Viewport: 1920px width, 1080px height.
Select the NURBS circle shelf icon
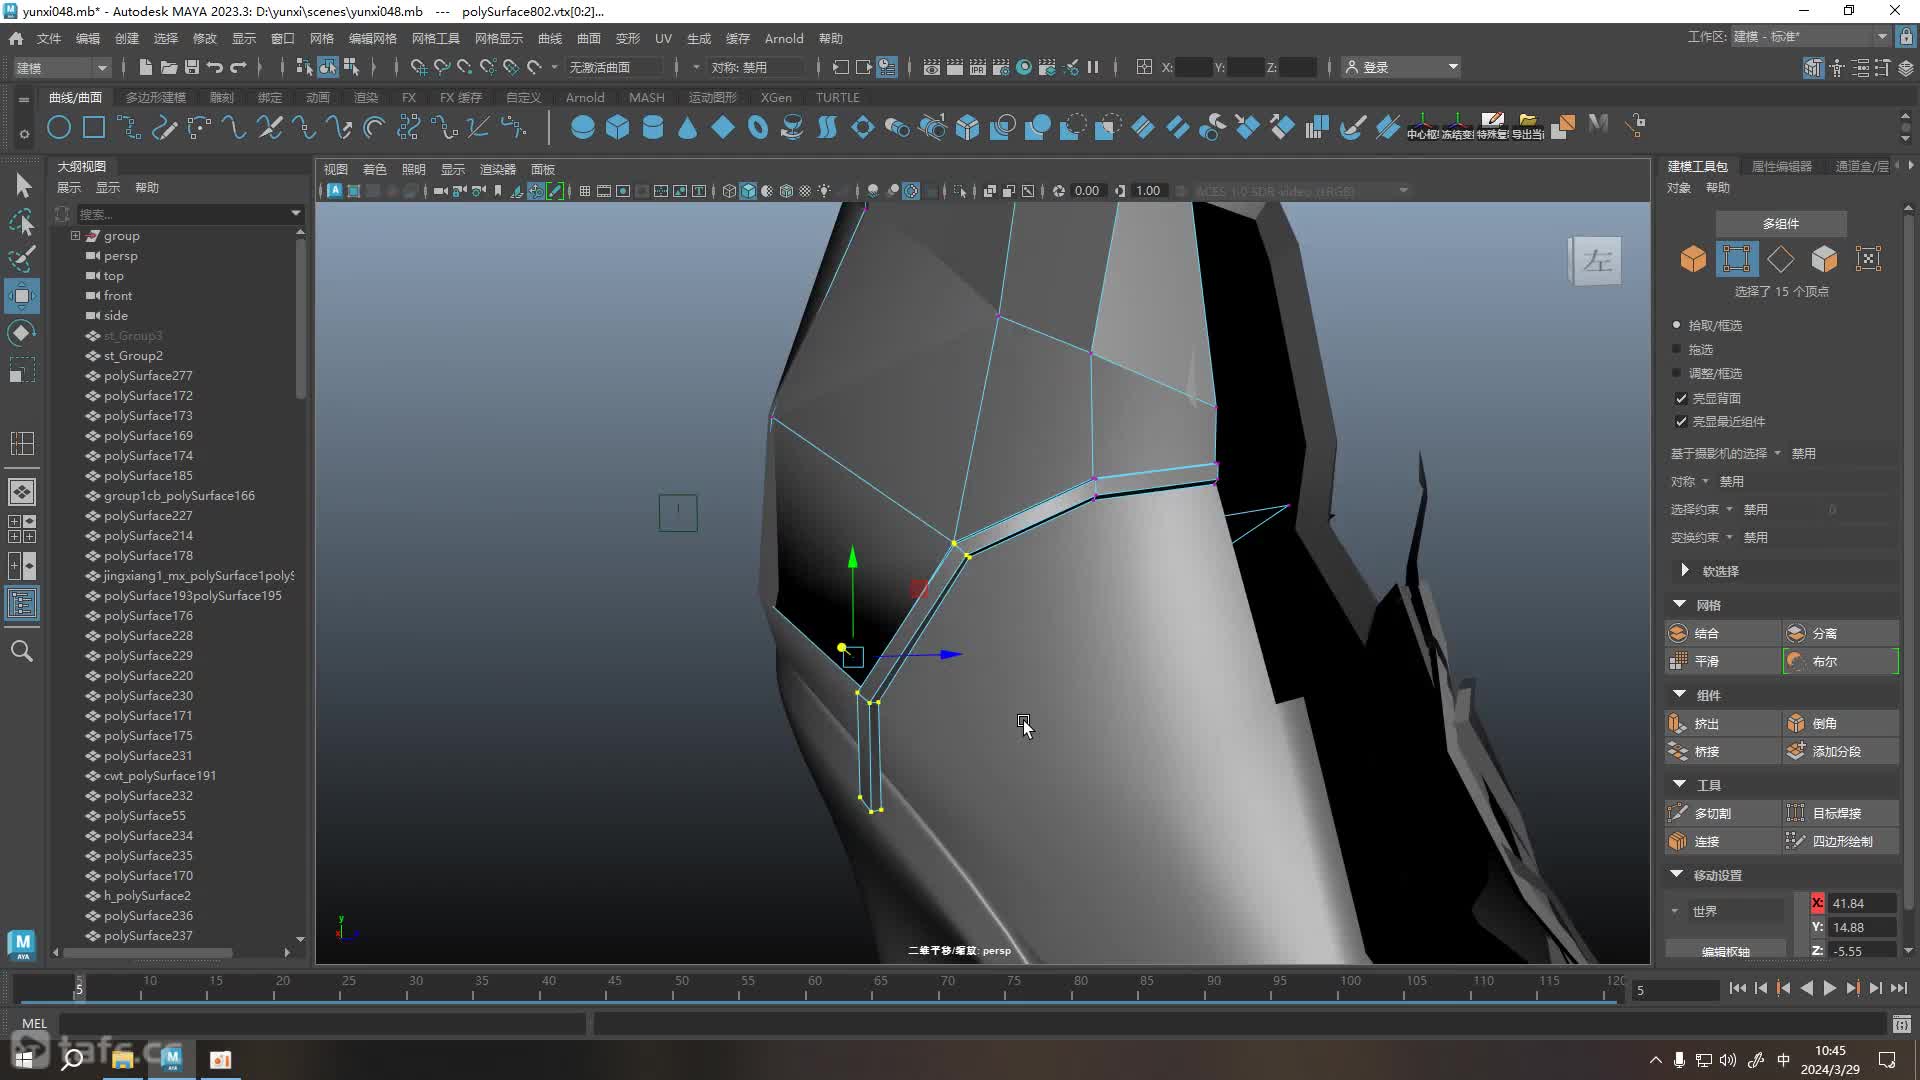click(x=59, y=128)
